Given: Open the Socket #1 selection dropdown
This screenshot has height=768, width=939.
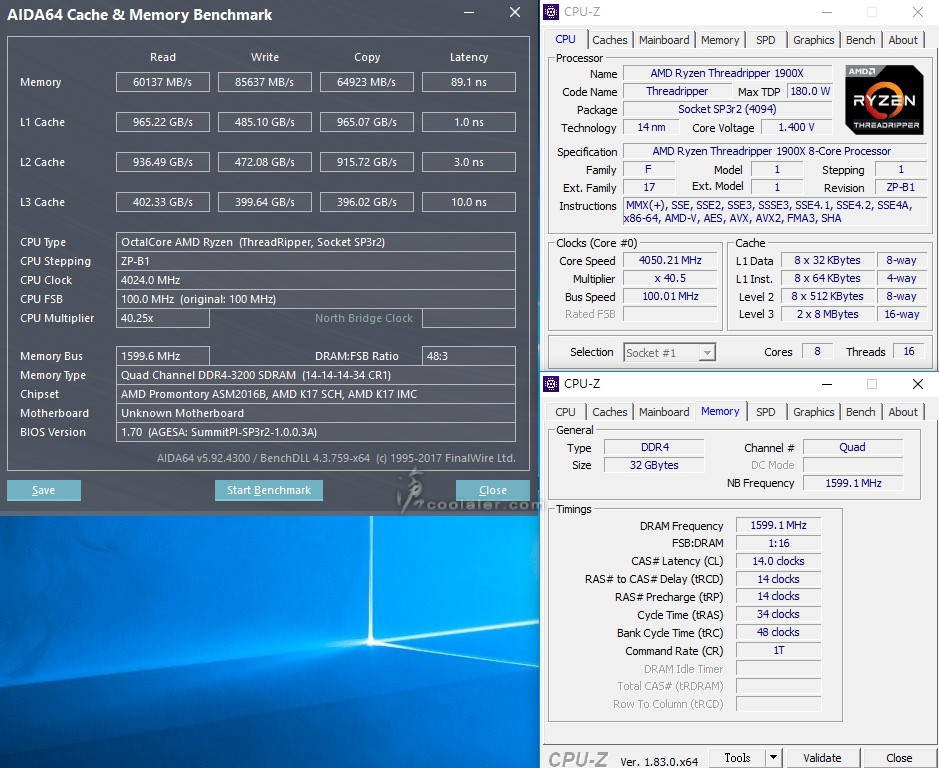Looking at the screenshot, I should click(669, 352).
